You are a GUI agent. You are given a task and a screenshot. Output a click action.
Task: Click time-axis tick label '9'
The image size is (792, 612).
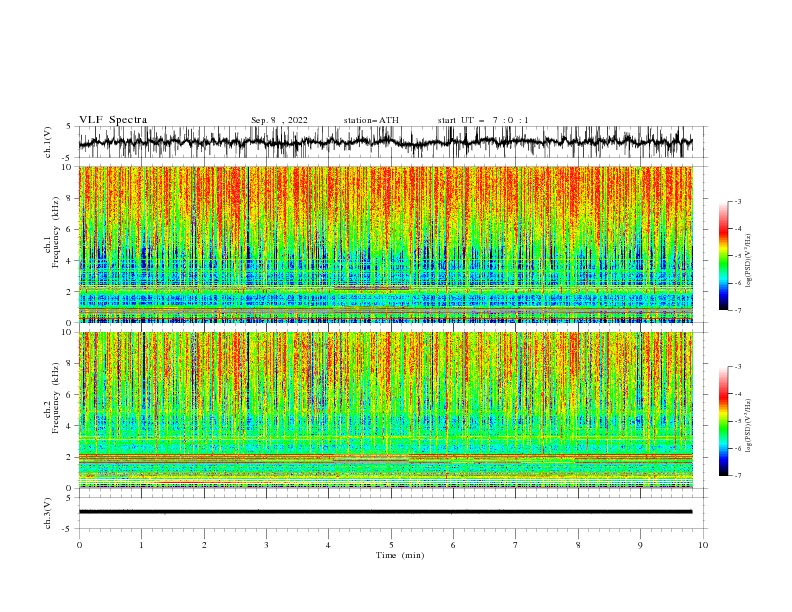click(640, 545)
